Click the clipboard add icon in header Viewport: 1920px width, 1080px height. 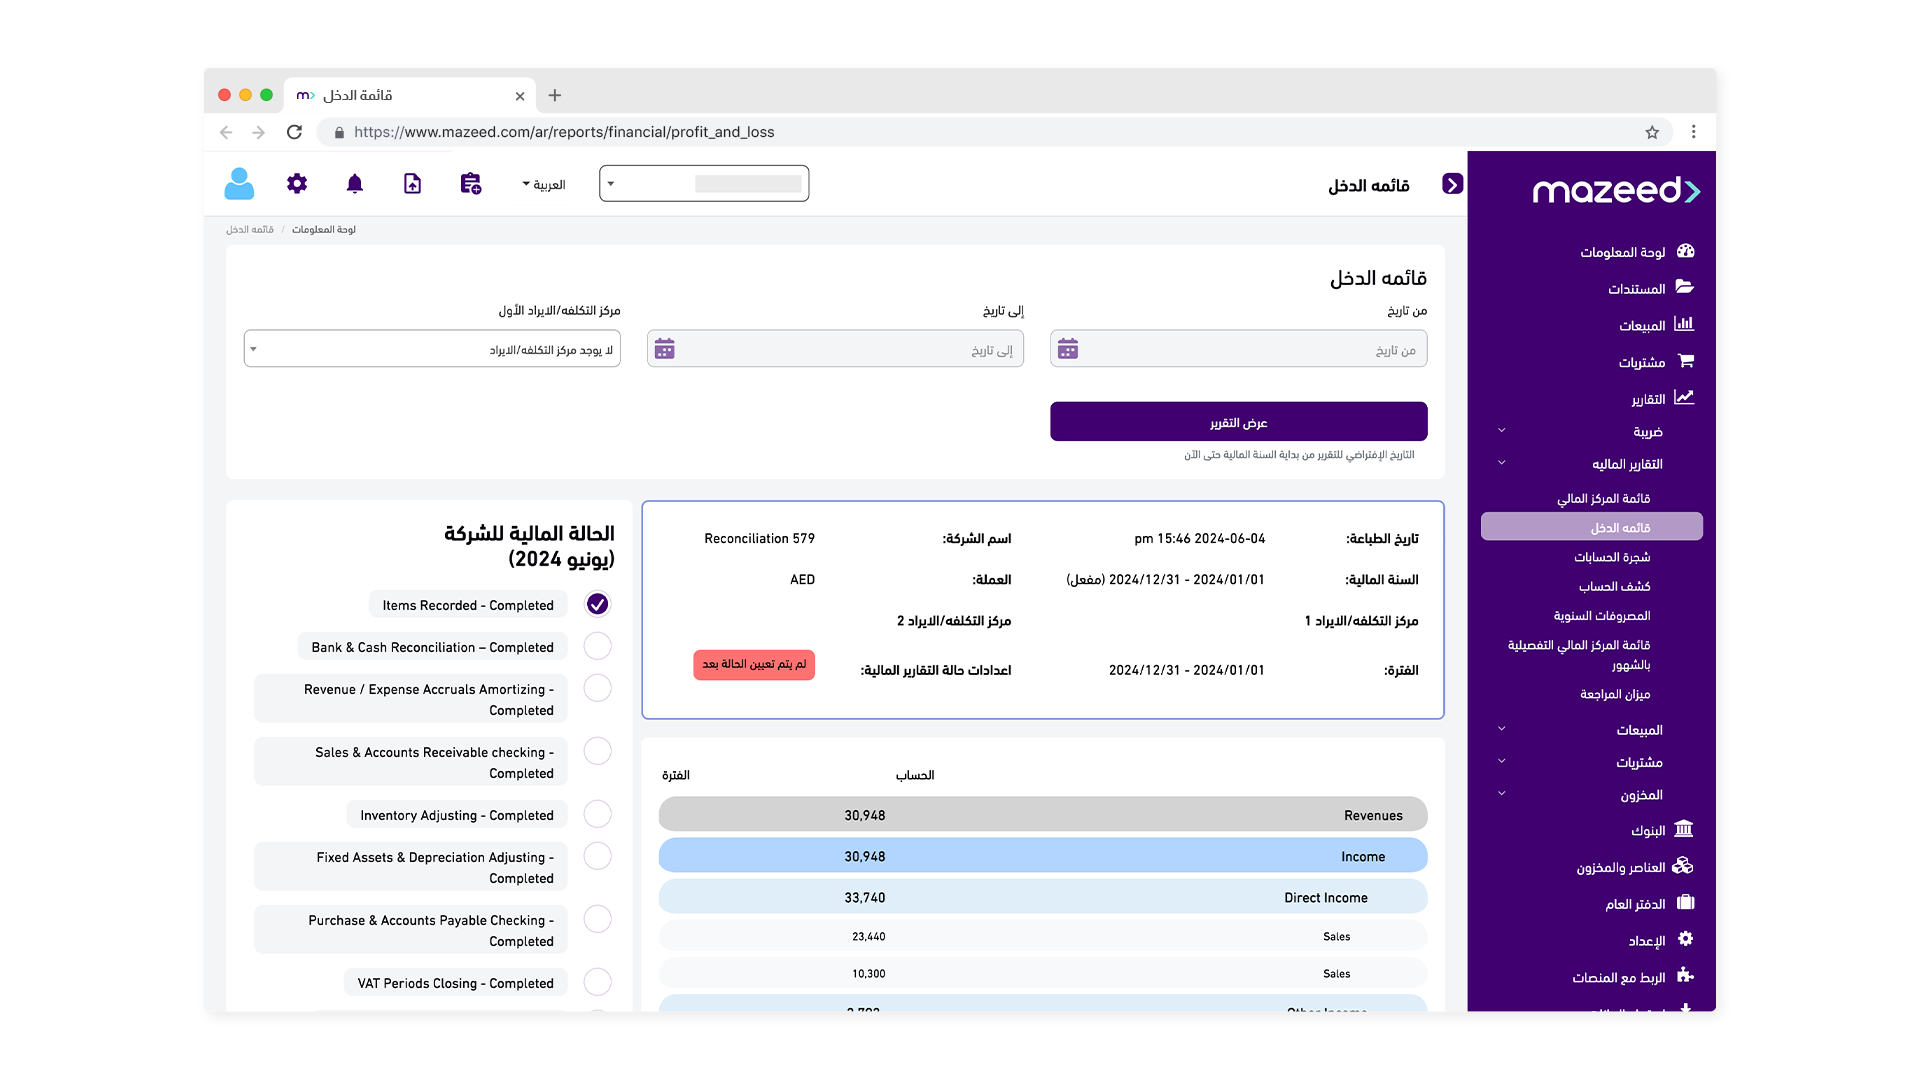pyautogui.click(x=470, y=184)
